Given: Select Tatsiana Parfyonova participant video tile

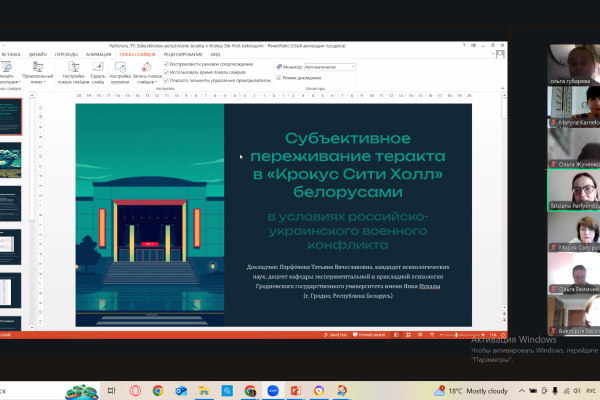Looking at the screenshot, I should [x=574, y=190].
